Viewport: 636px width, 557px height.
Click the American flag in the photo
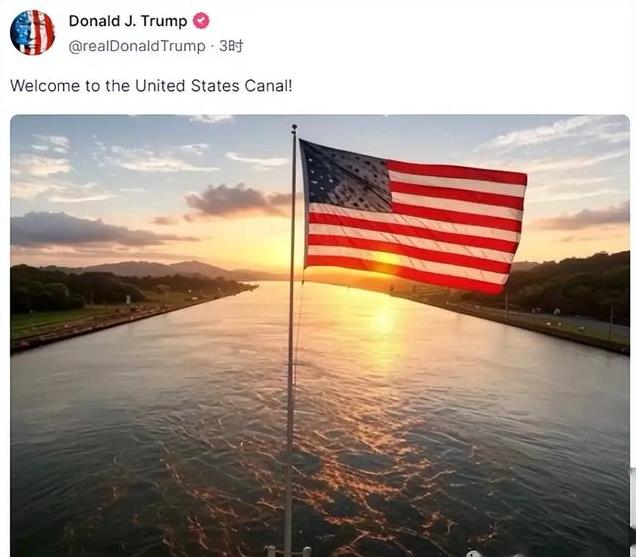[413, 217]
